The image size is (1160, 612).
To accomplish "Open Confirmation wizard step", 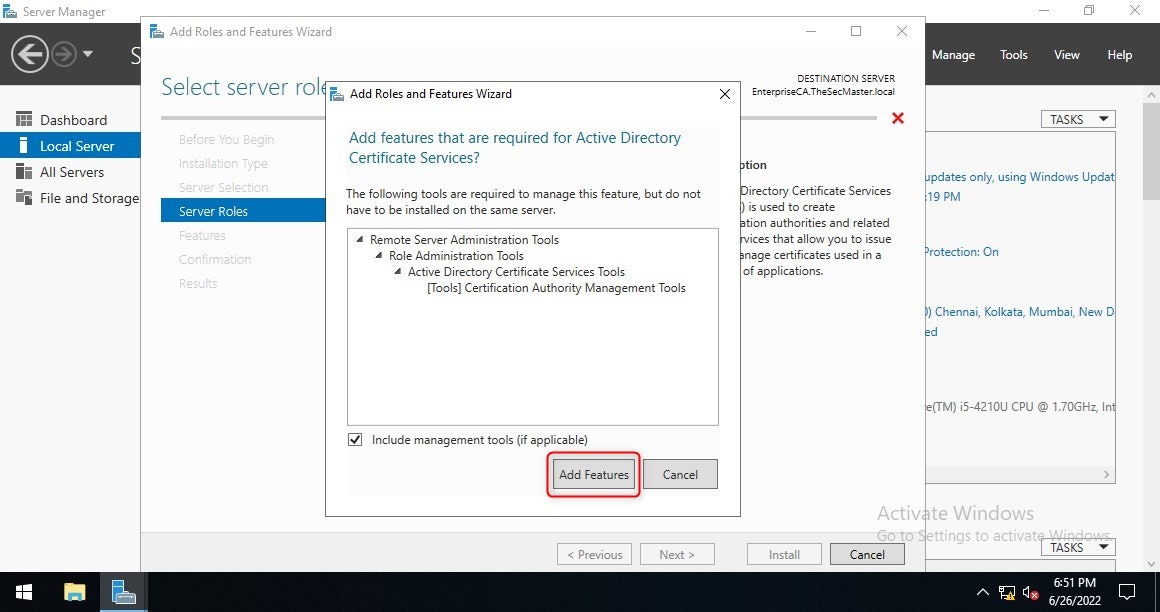I will [215, 259].
